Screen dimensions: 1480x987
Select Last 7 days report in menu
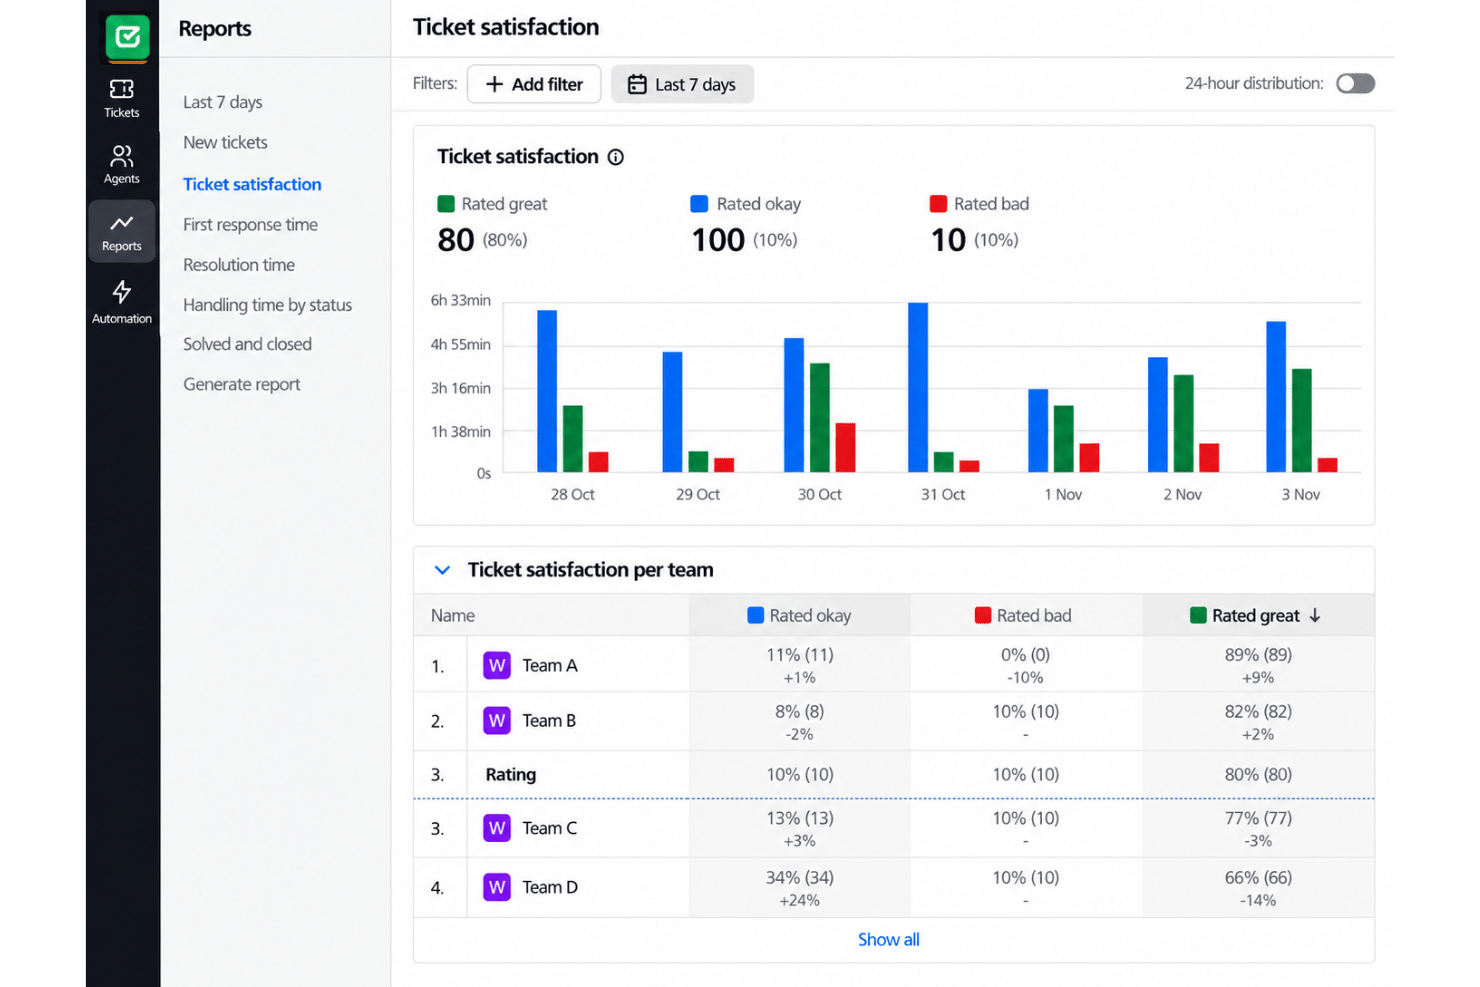223,102
